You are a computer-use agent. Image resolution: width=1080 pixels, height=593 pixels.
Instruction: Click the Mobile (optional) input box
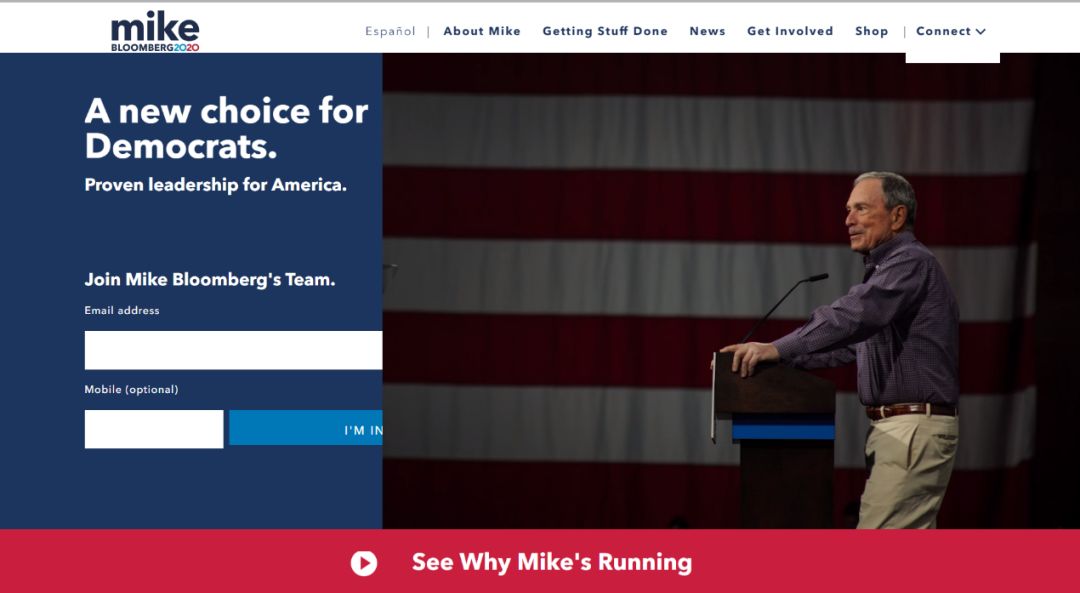[154, 429]
